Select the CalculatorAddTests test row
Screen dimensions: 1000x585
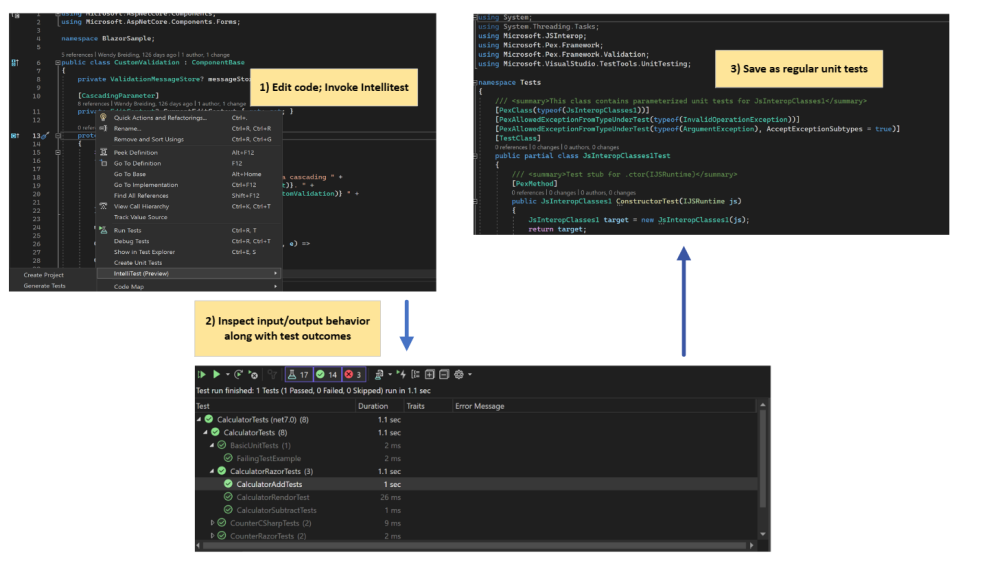point(476,484)
